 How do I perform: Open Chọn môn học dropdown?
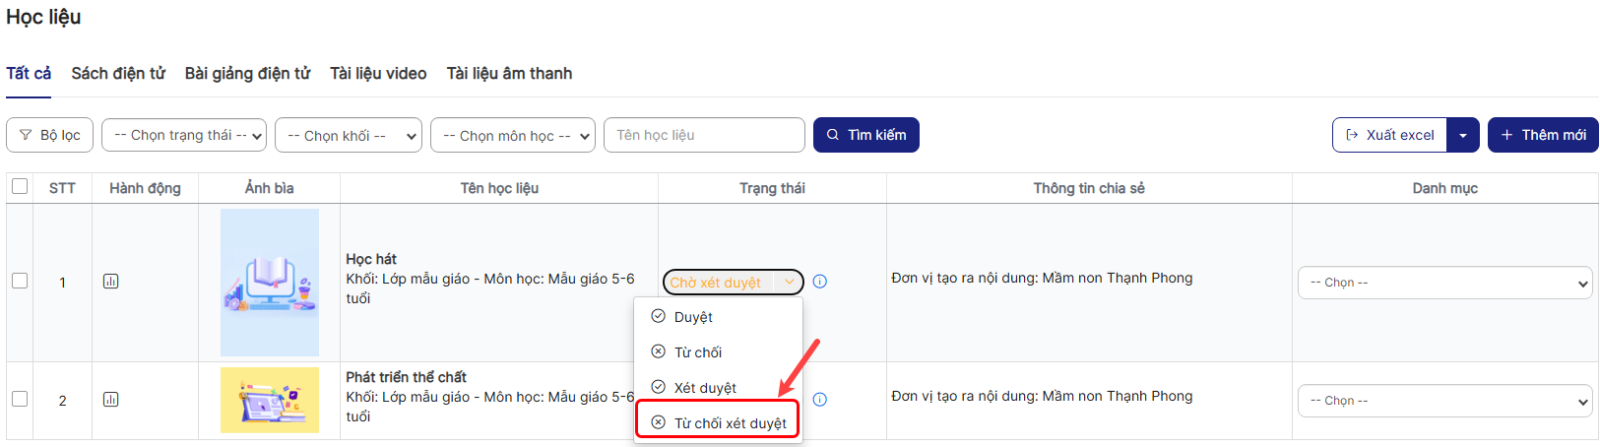click(513, 135)
